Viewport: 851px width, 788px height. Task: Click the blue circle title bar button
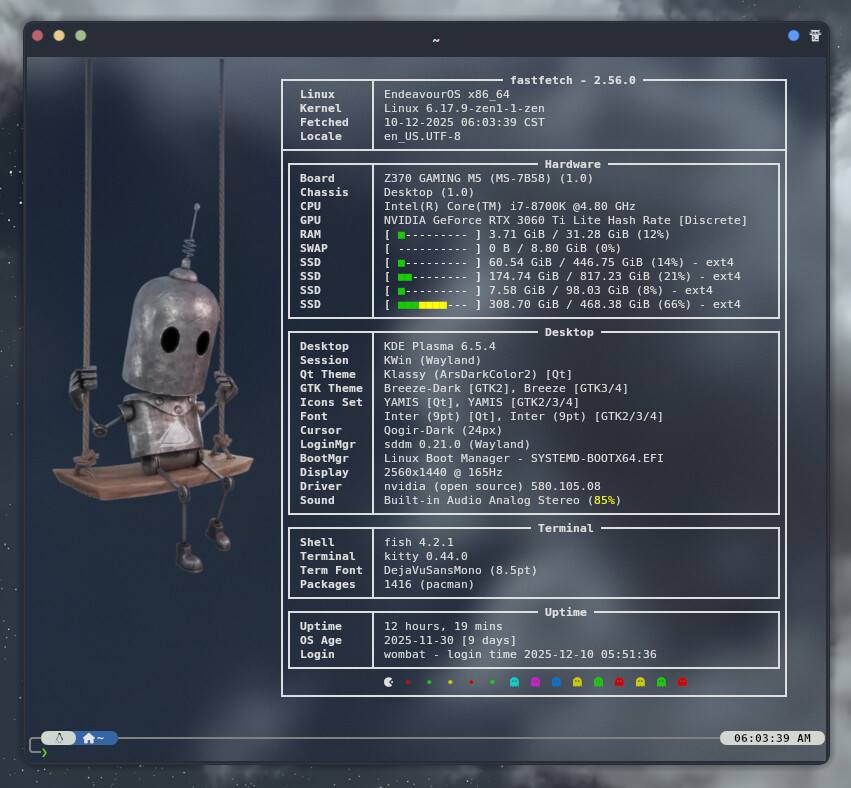793,35
